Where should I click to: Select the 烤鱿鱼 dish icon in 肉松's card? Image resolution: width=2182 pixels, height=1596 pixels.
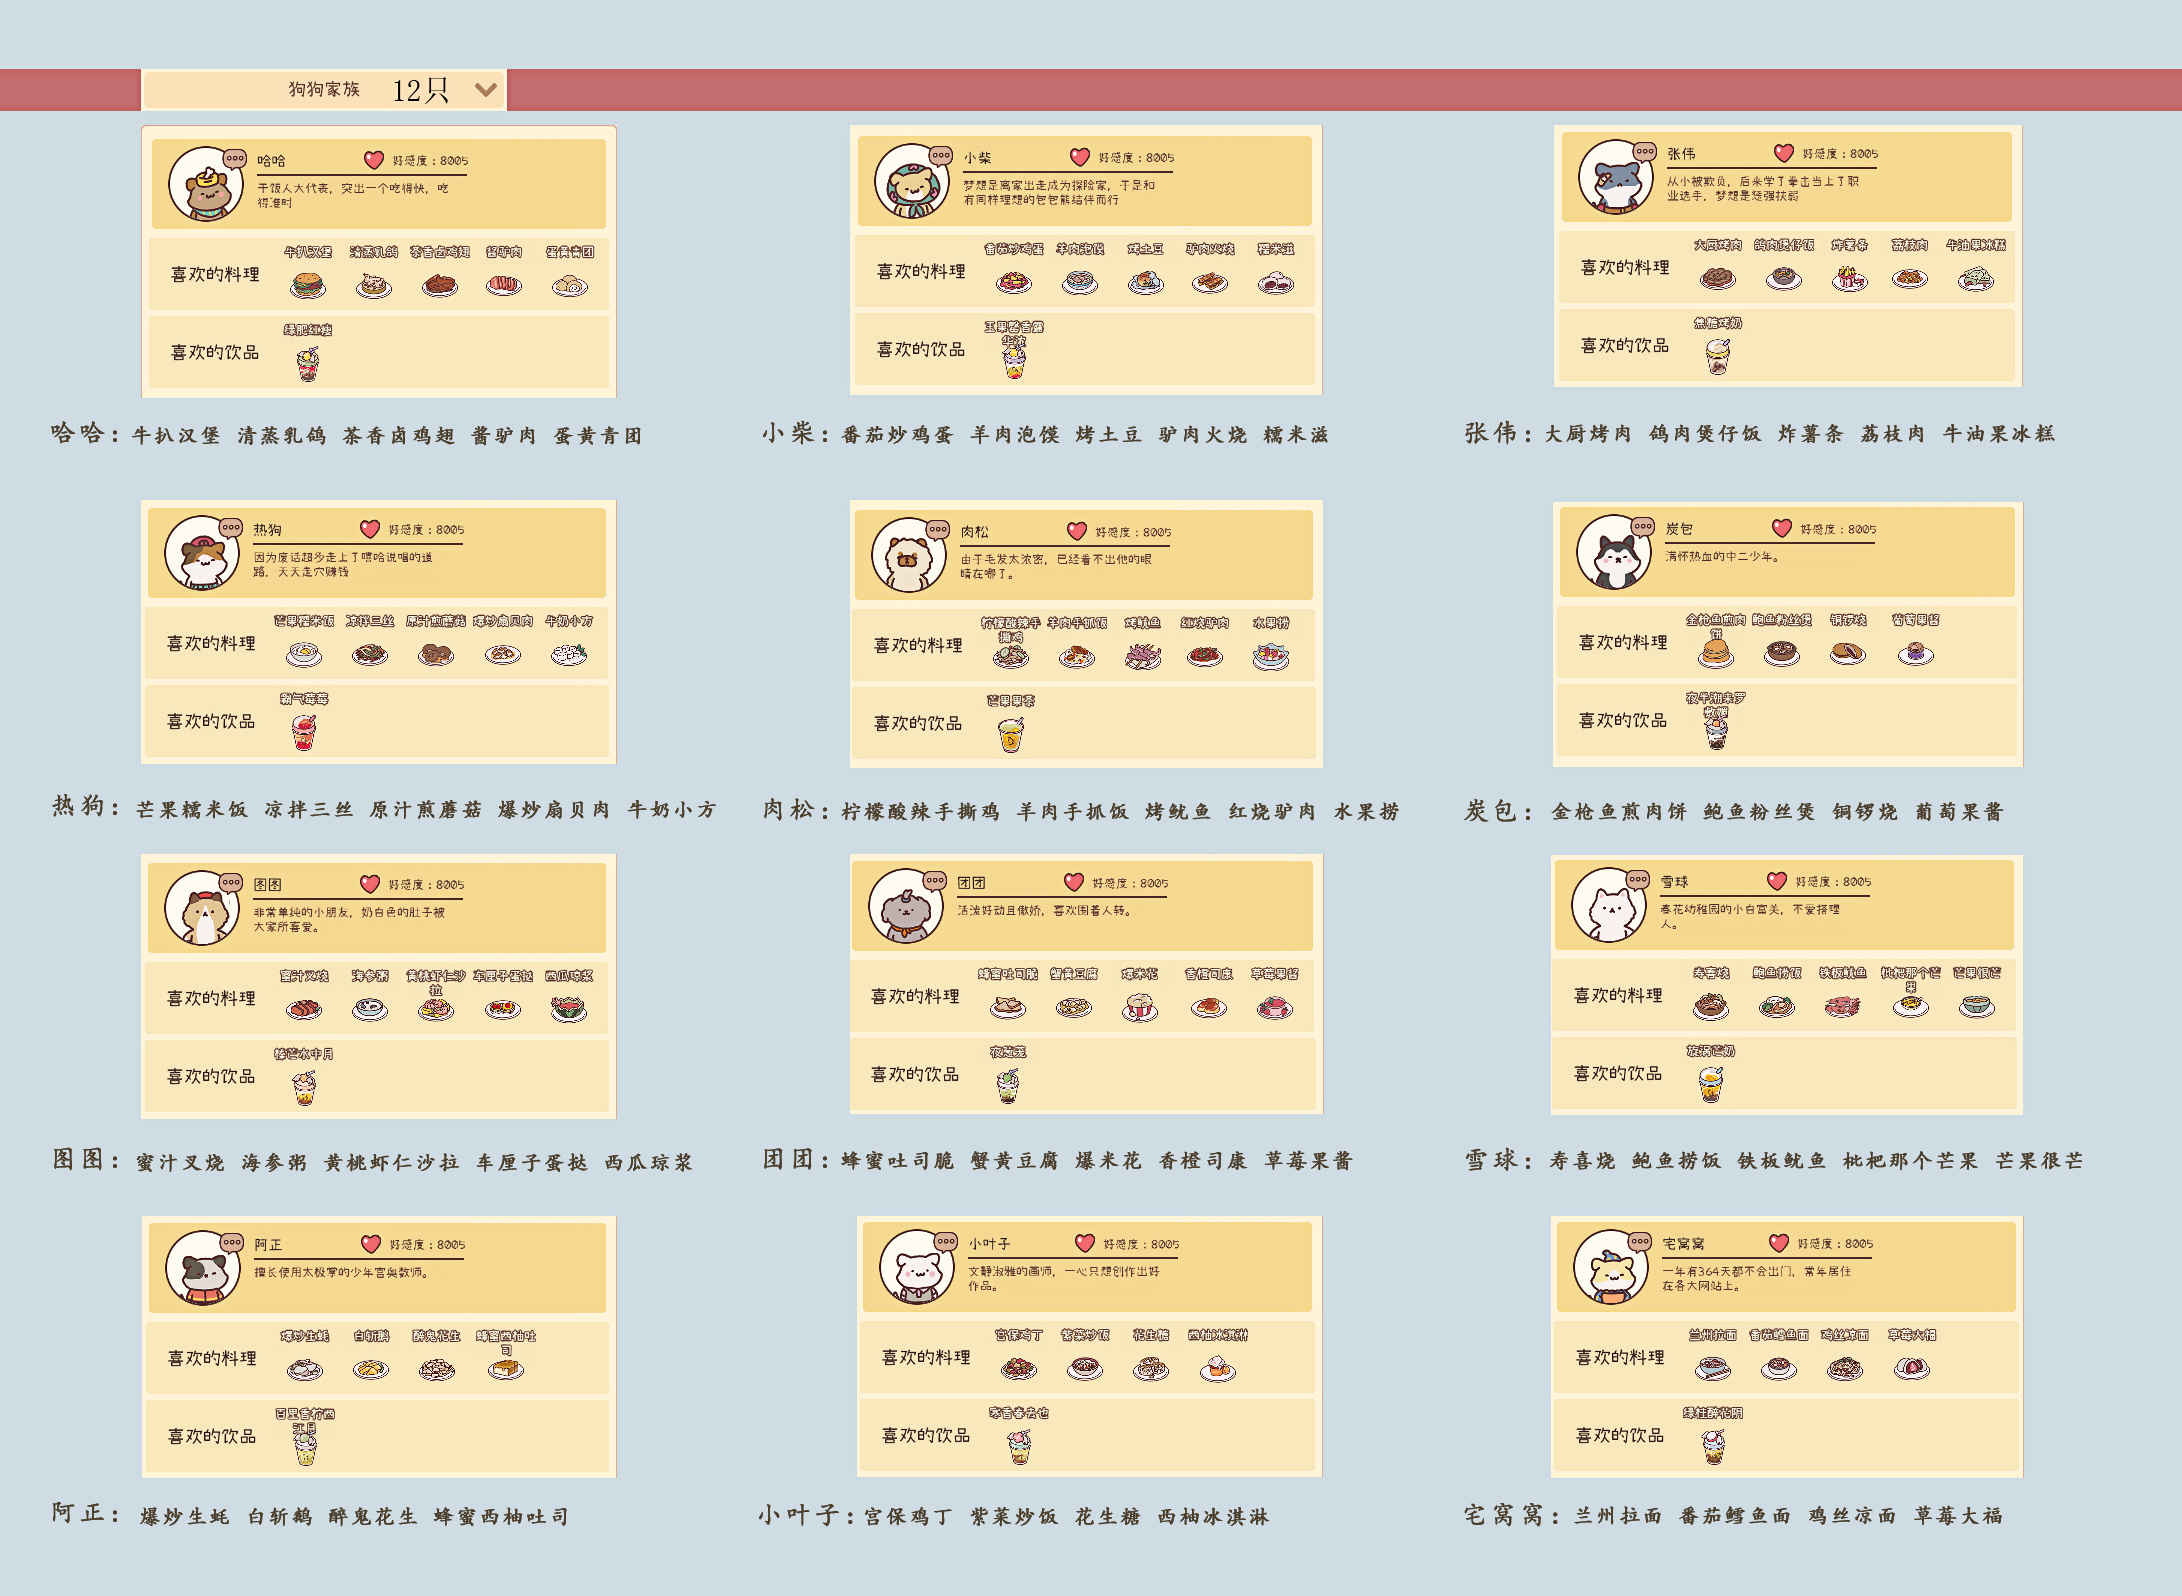point(1143,656)
